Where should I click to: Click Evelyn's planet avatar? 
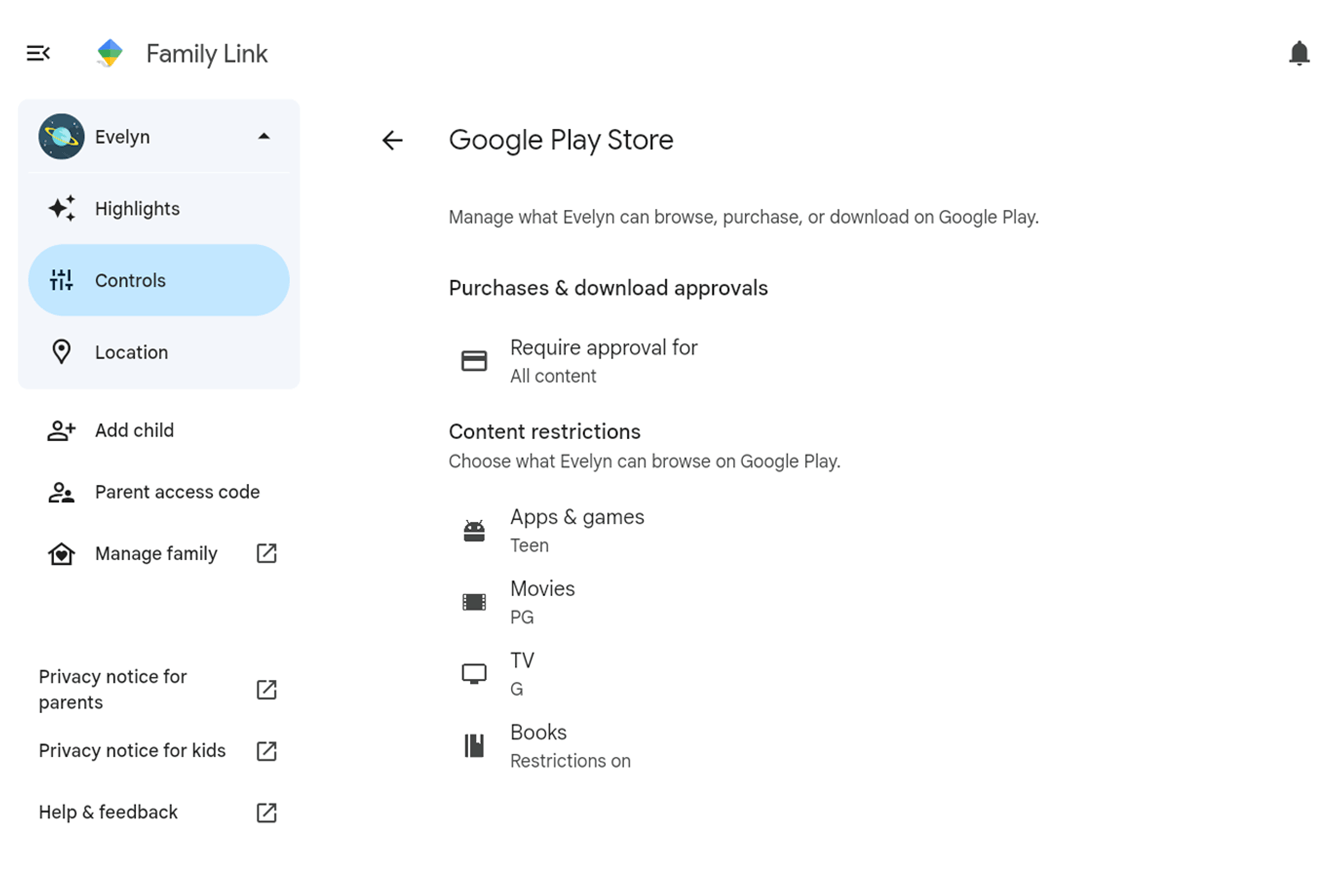(61, 137)
